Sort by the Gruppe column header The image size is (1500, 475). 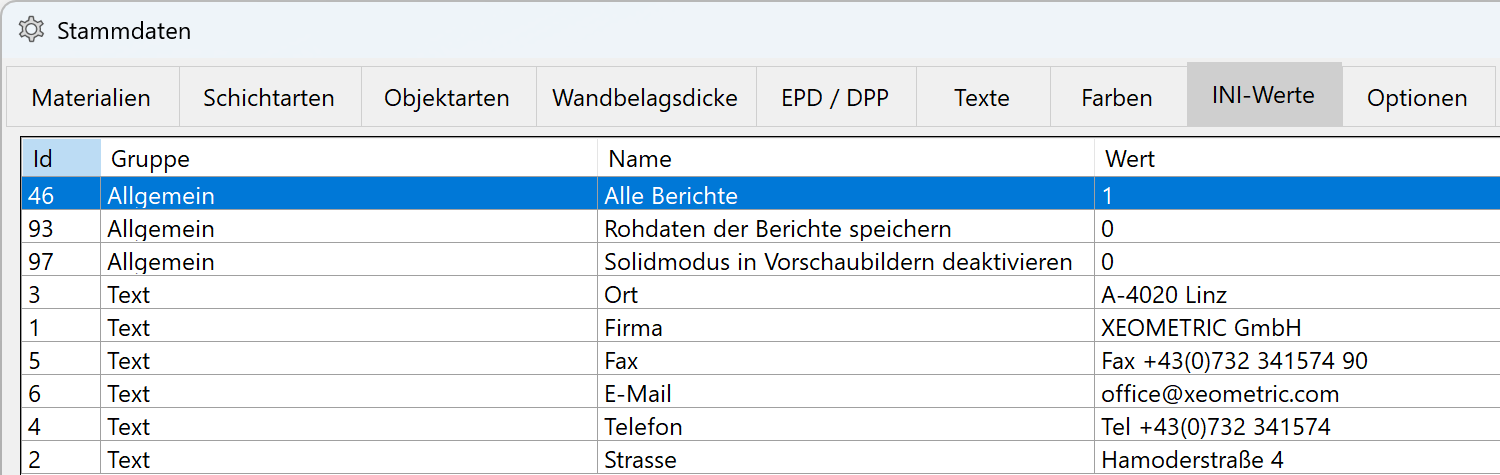tap(349, 158)
